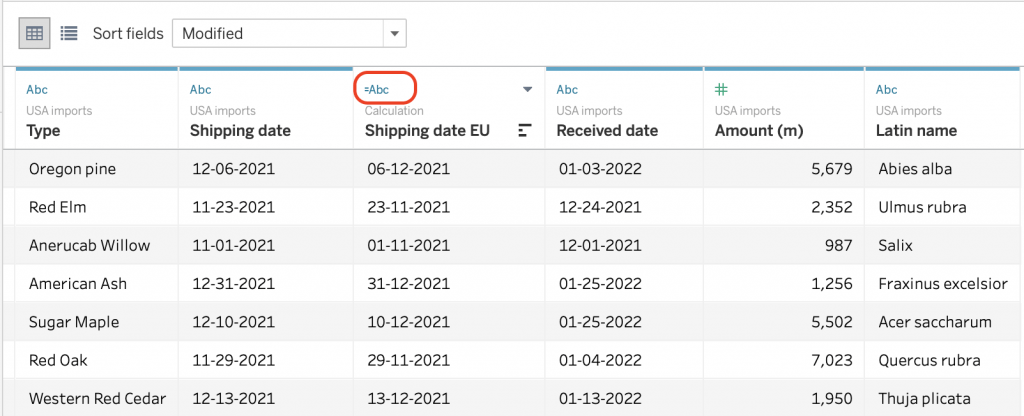1024x416 pixels.
Task: Click the Western Red Cedar row cell
Action: [97, 398]
